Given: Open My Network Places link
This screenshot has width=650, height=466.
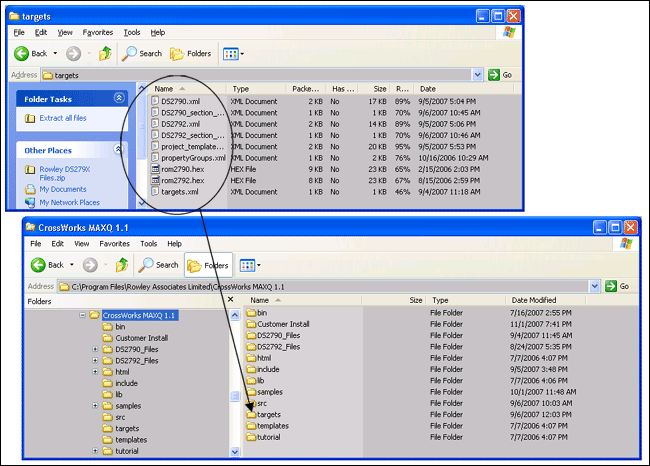Looking at the screenshot, I should pyautogui.click(x=70, y=202).
